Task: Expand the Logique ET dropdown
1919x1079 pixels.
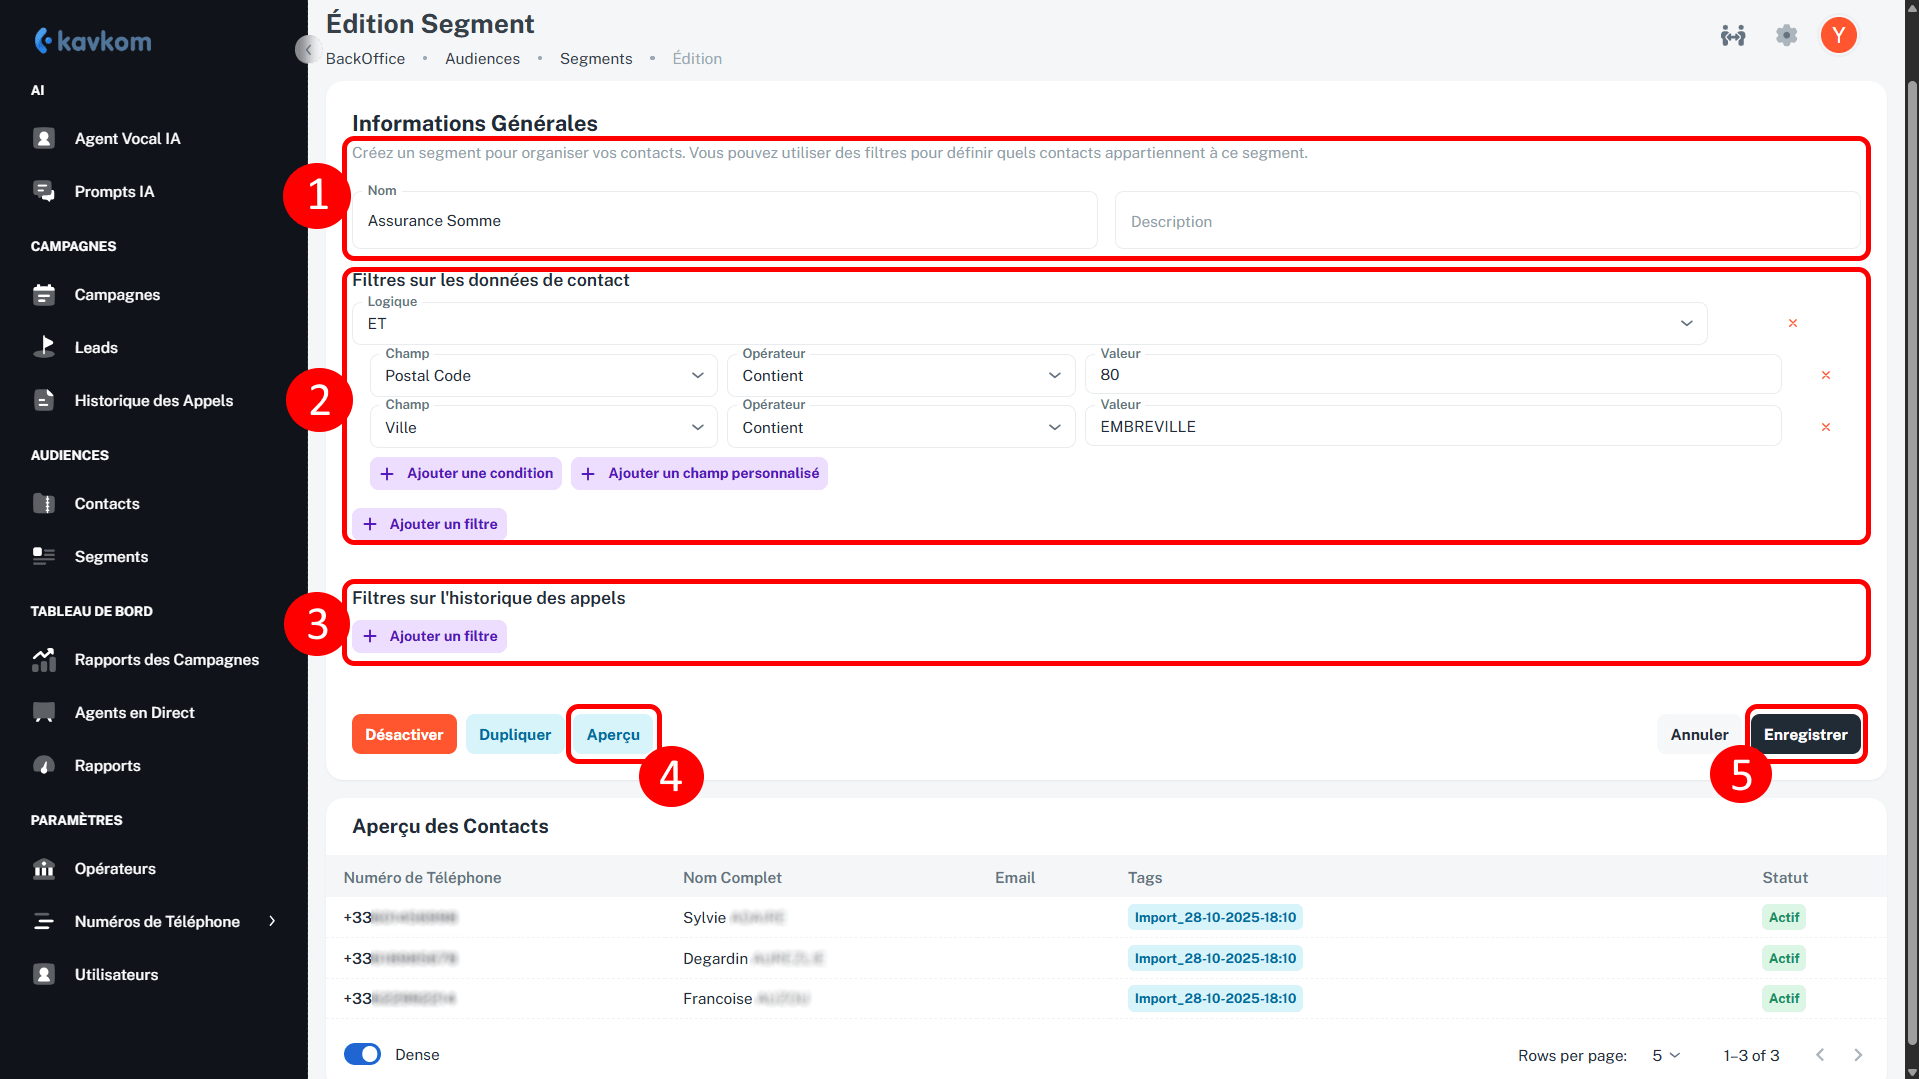Action: pos(1029,324)
